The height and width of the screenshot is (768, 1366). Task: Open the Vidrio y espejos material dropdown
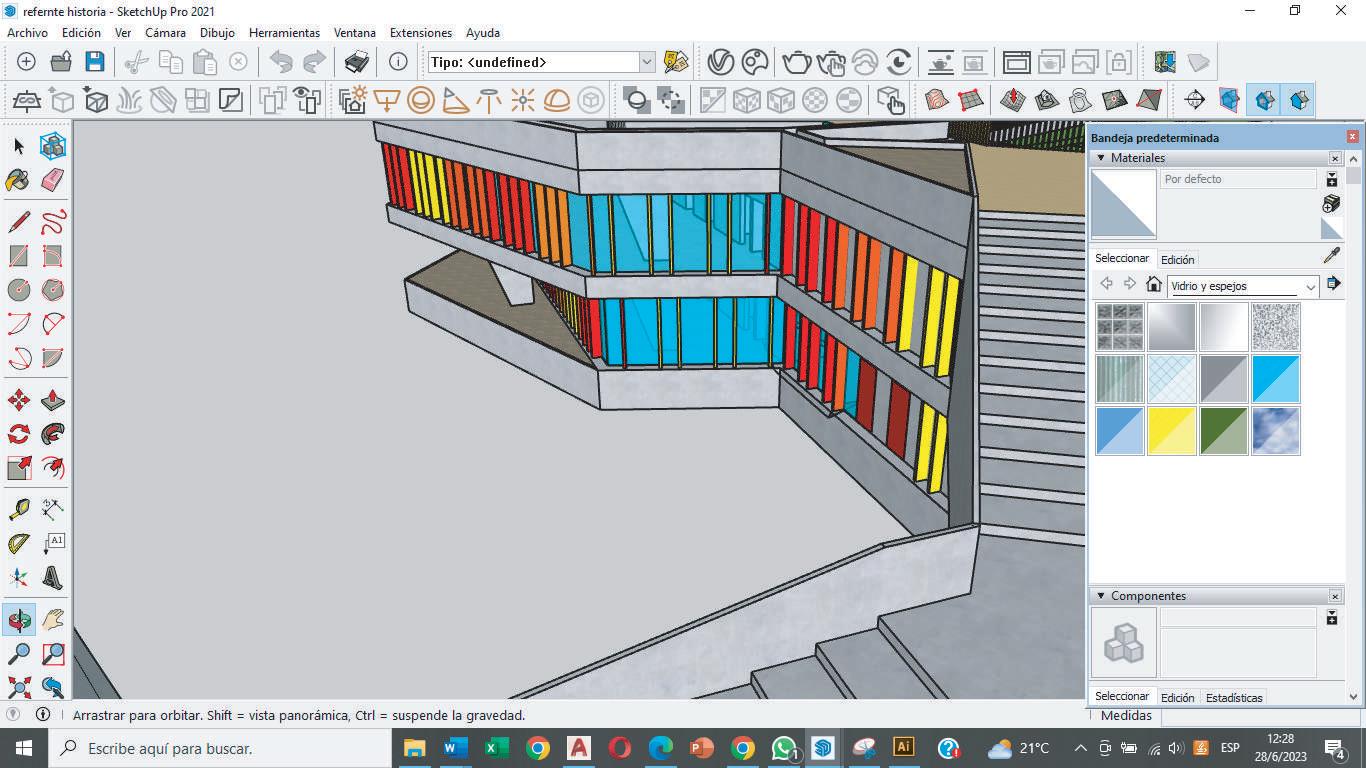[x=1311, y=287]
